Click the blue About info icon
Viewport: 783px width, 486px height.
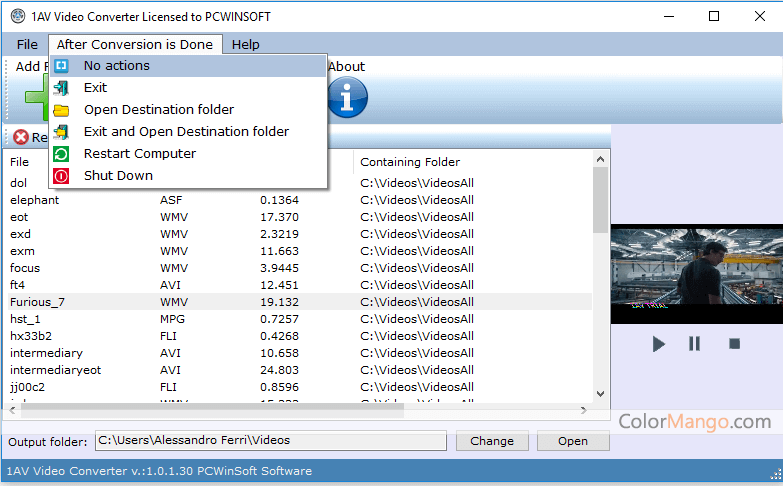pyautogui.click(x=347, y=98)
